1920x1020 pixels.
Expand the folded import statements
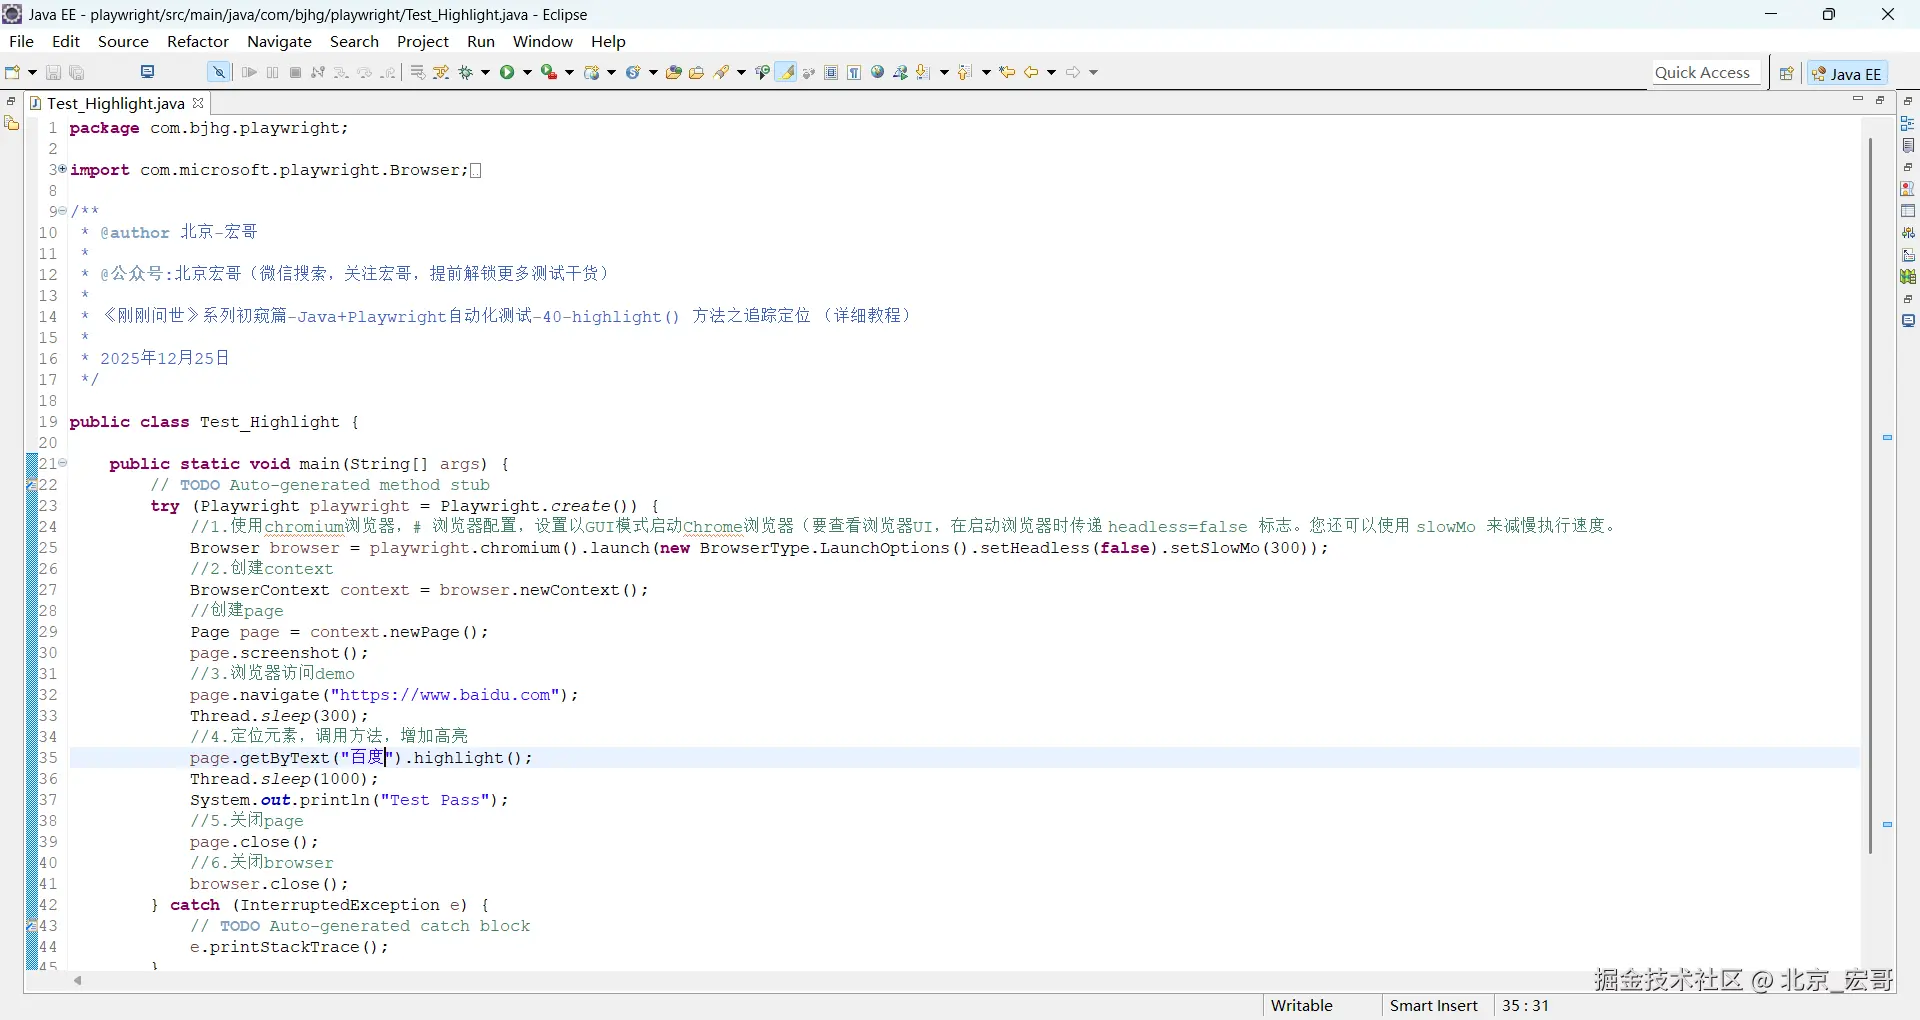coord(62,169)
